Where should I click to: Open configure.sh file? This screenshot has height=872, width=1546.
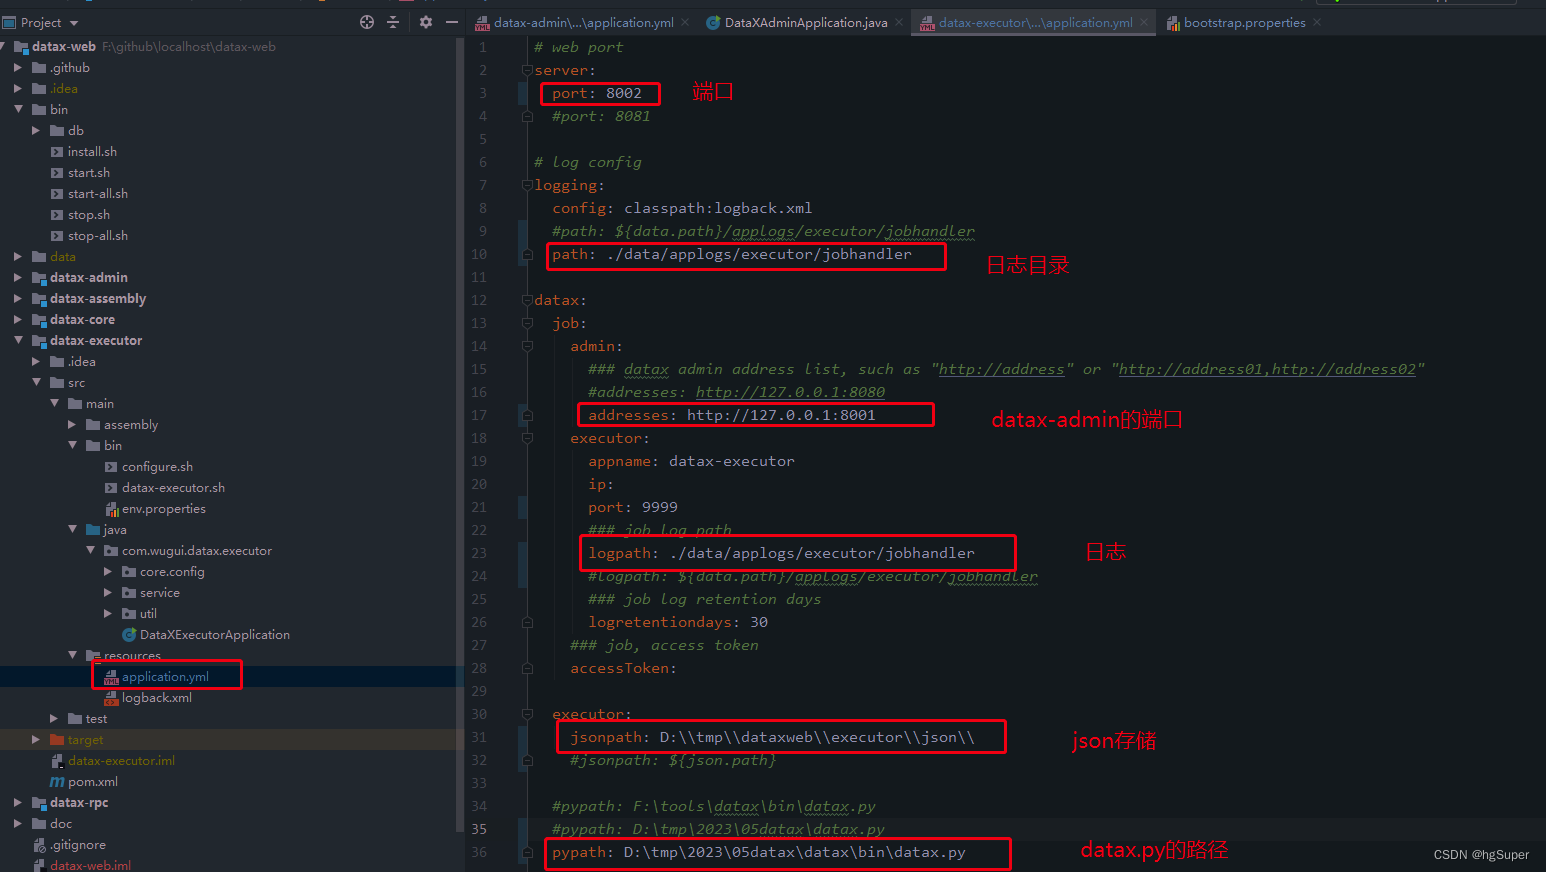(x=157, y=467)
